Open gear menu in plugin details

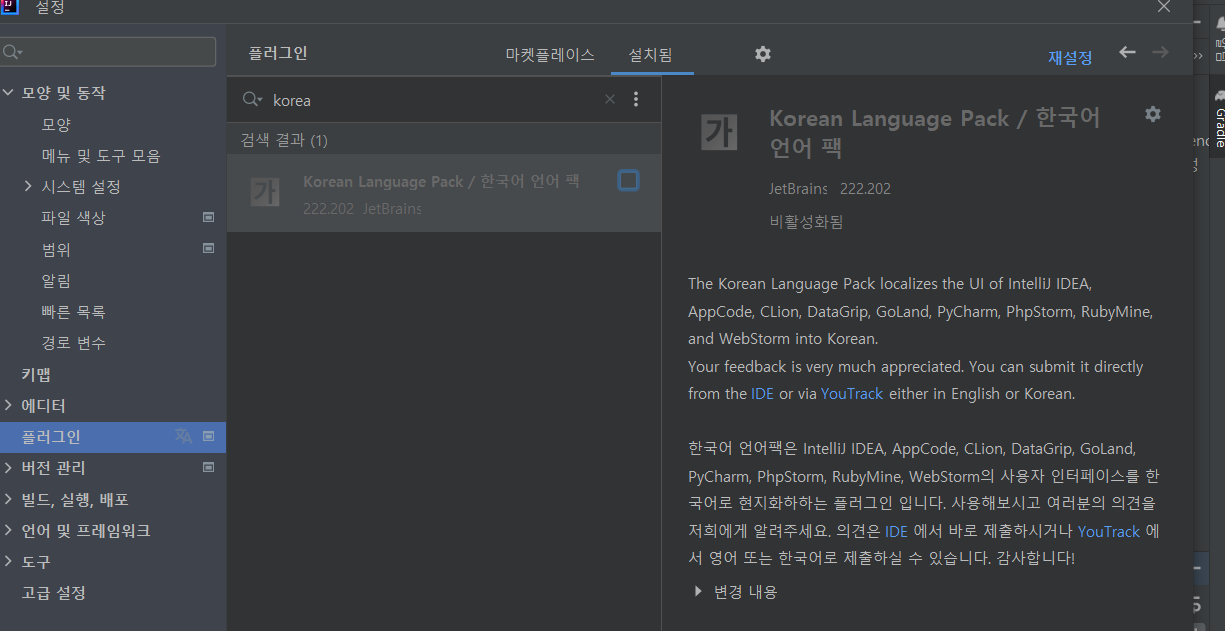[1153, 114]
